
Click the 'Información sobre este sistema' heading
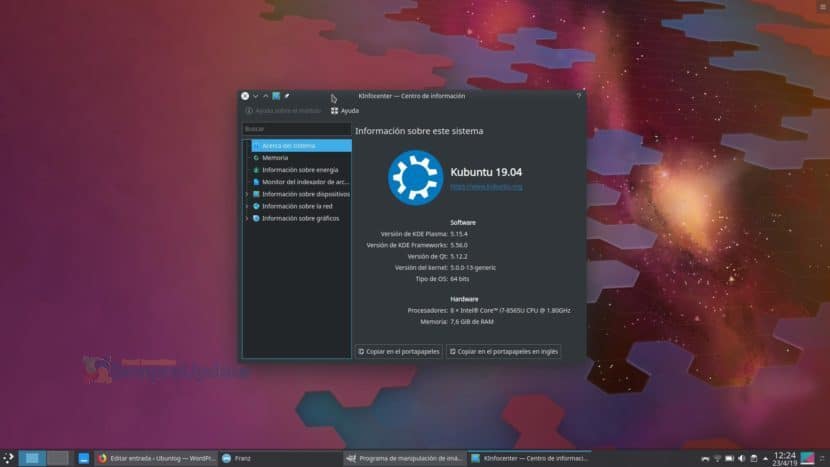click(x=419, y=131)
